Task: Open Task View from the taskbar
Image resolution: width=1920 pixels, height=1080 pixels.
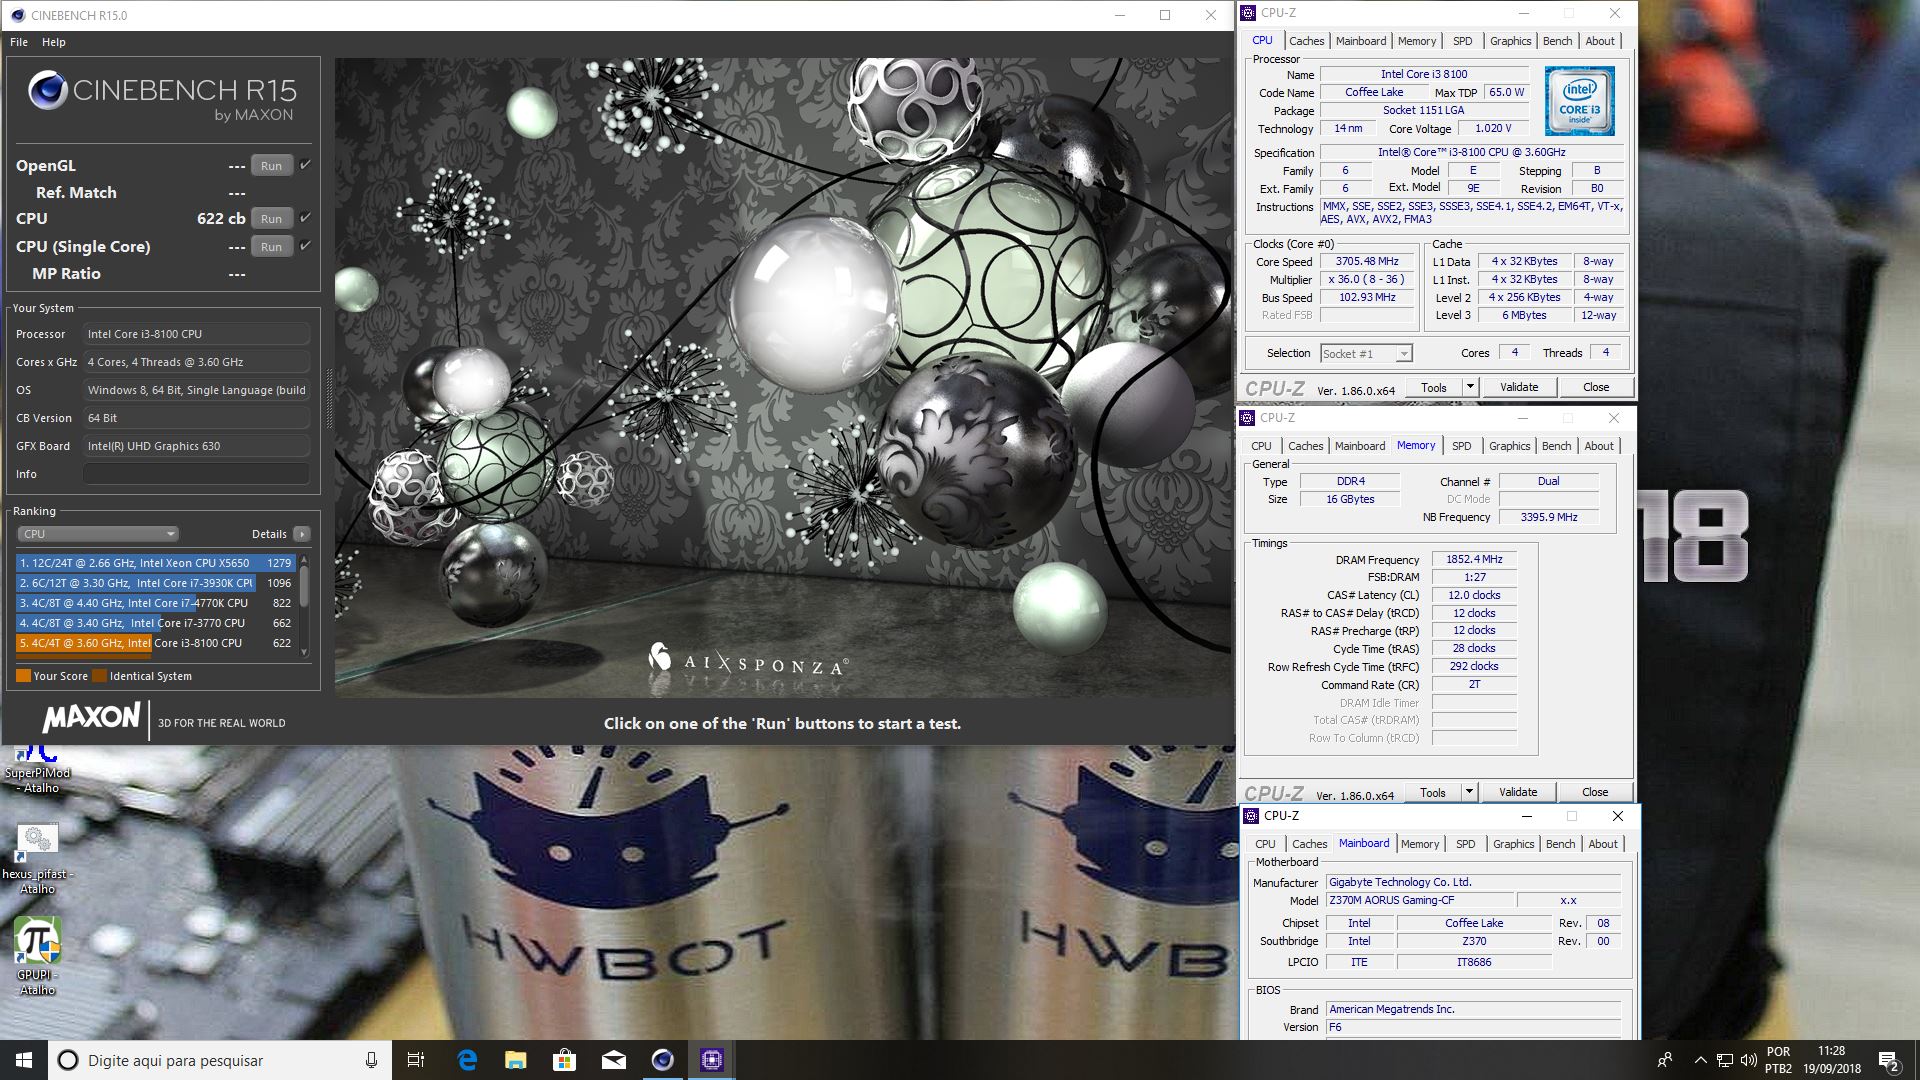Action: point(416,1060)
